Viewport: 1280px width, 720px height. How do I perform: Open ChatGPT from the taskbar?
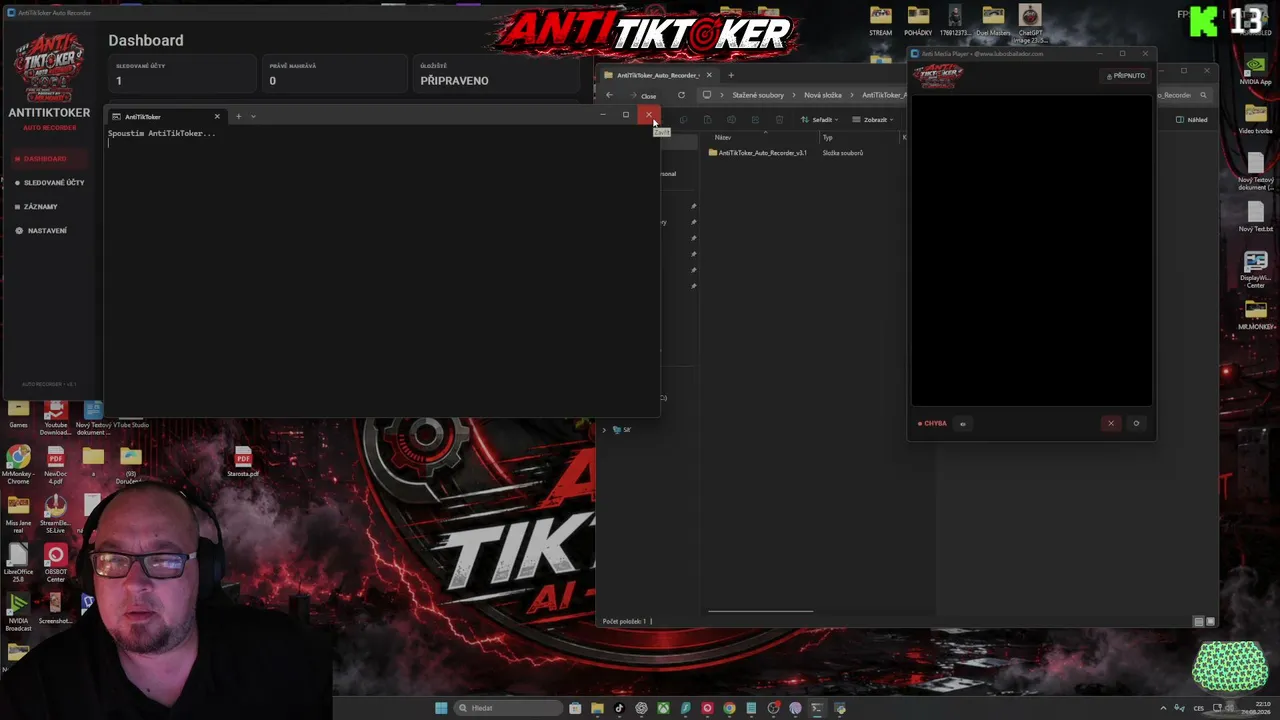(641, 708)
